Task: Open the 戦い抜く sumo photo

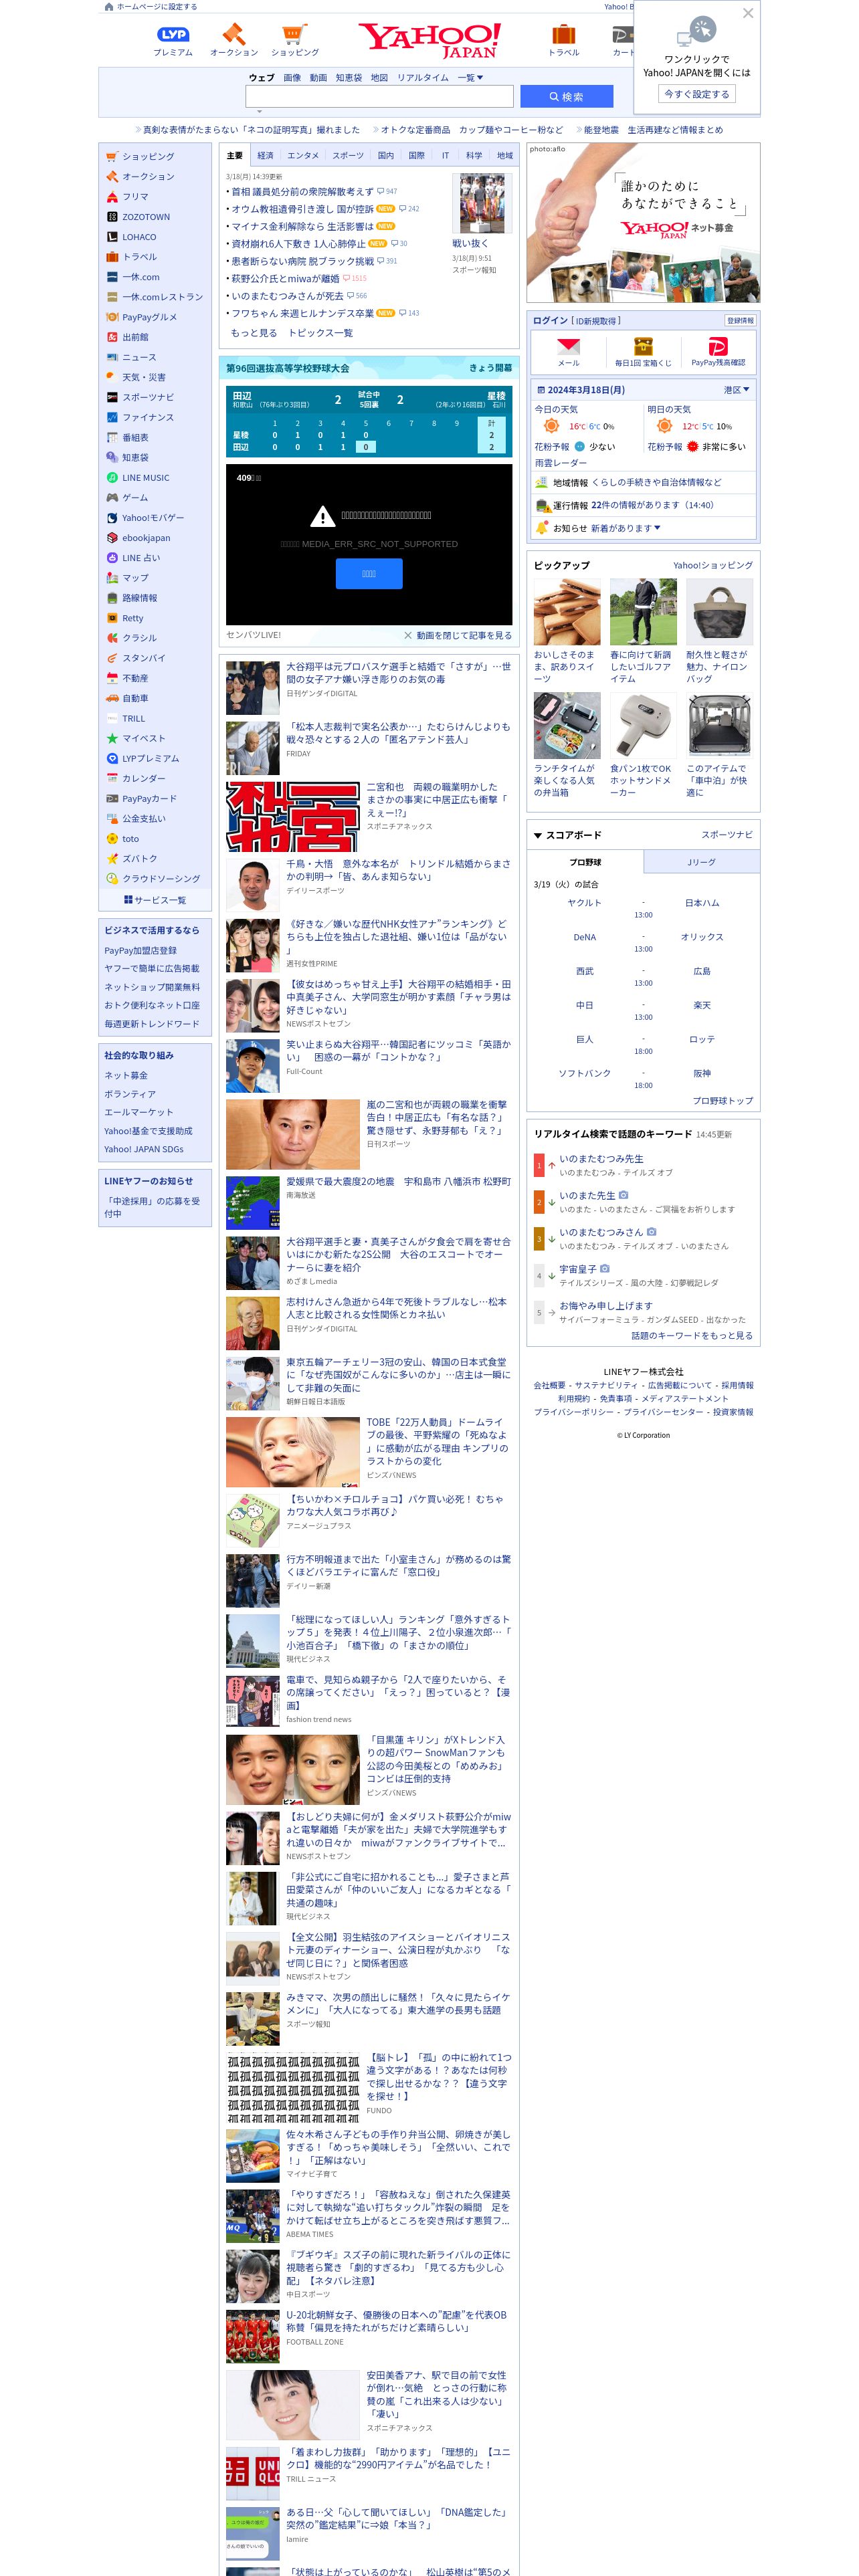Action: (482, 203)
